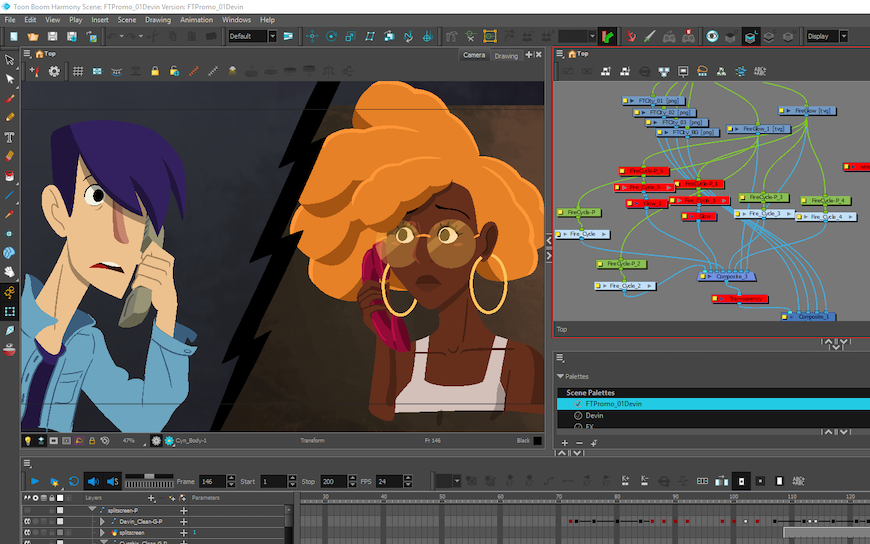Toggle the Sound enable speaker button
The width and height of the screenshot is (870, 544).
93,481
